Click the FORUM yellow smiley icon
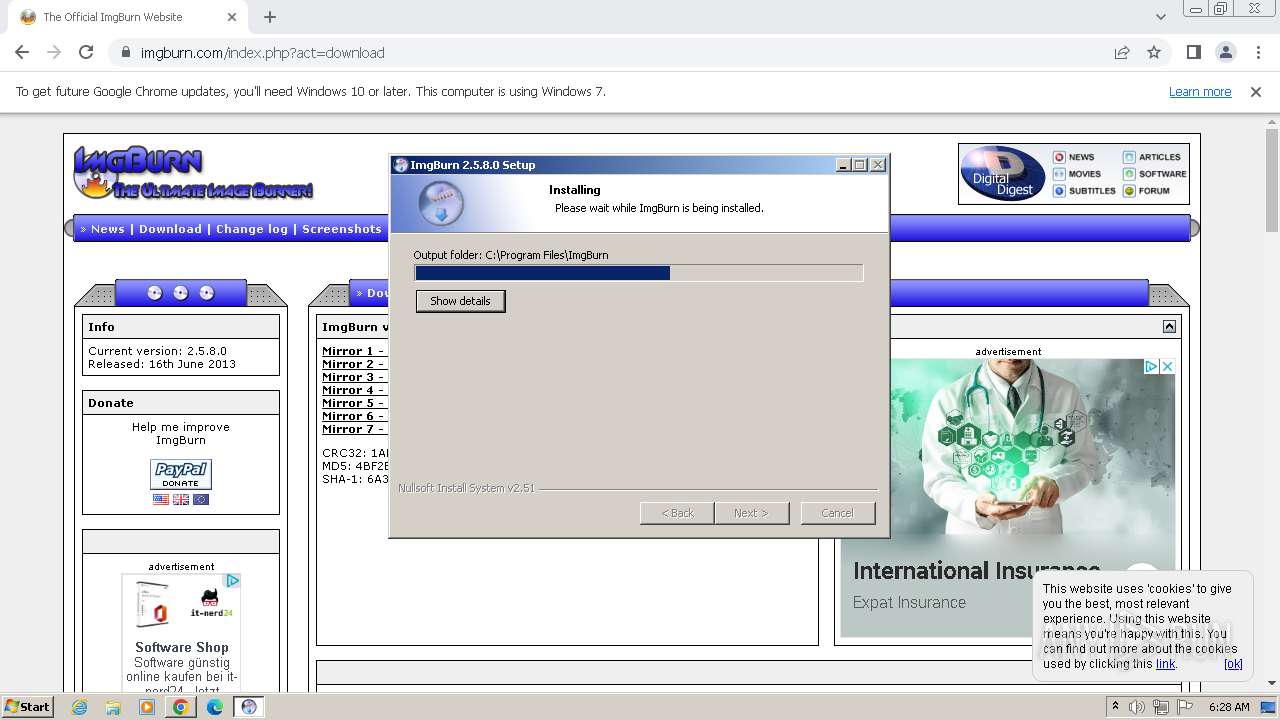Viewport: 1280px width, 720px height. (x=1129, y=191)
